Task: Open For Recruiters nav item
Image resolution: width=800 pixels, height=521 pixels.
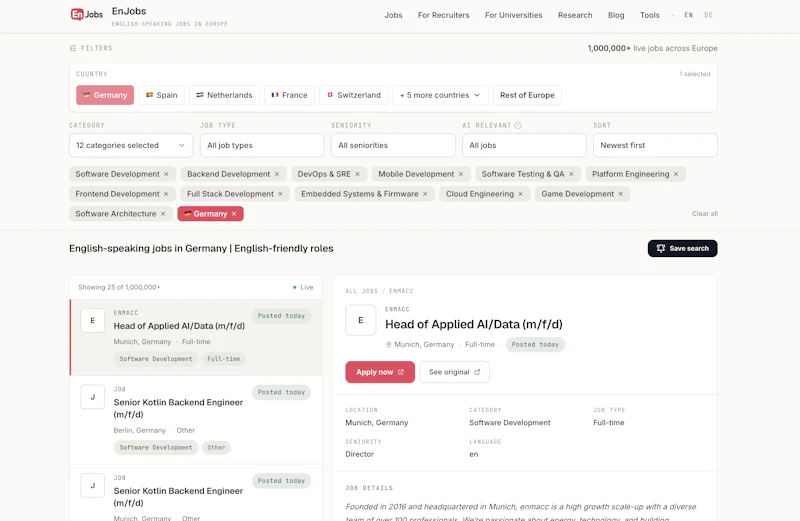Action: (x=443, y=15)
